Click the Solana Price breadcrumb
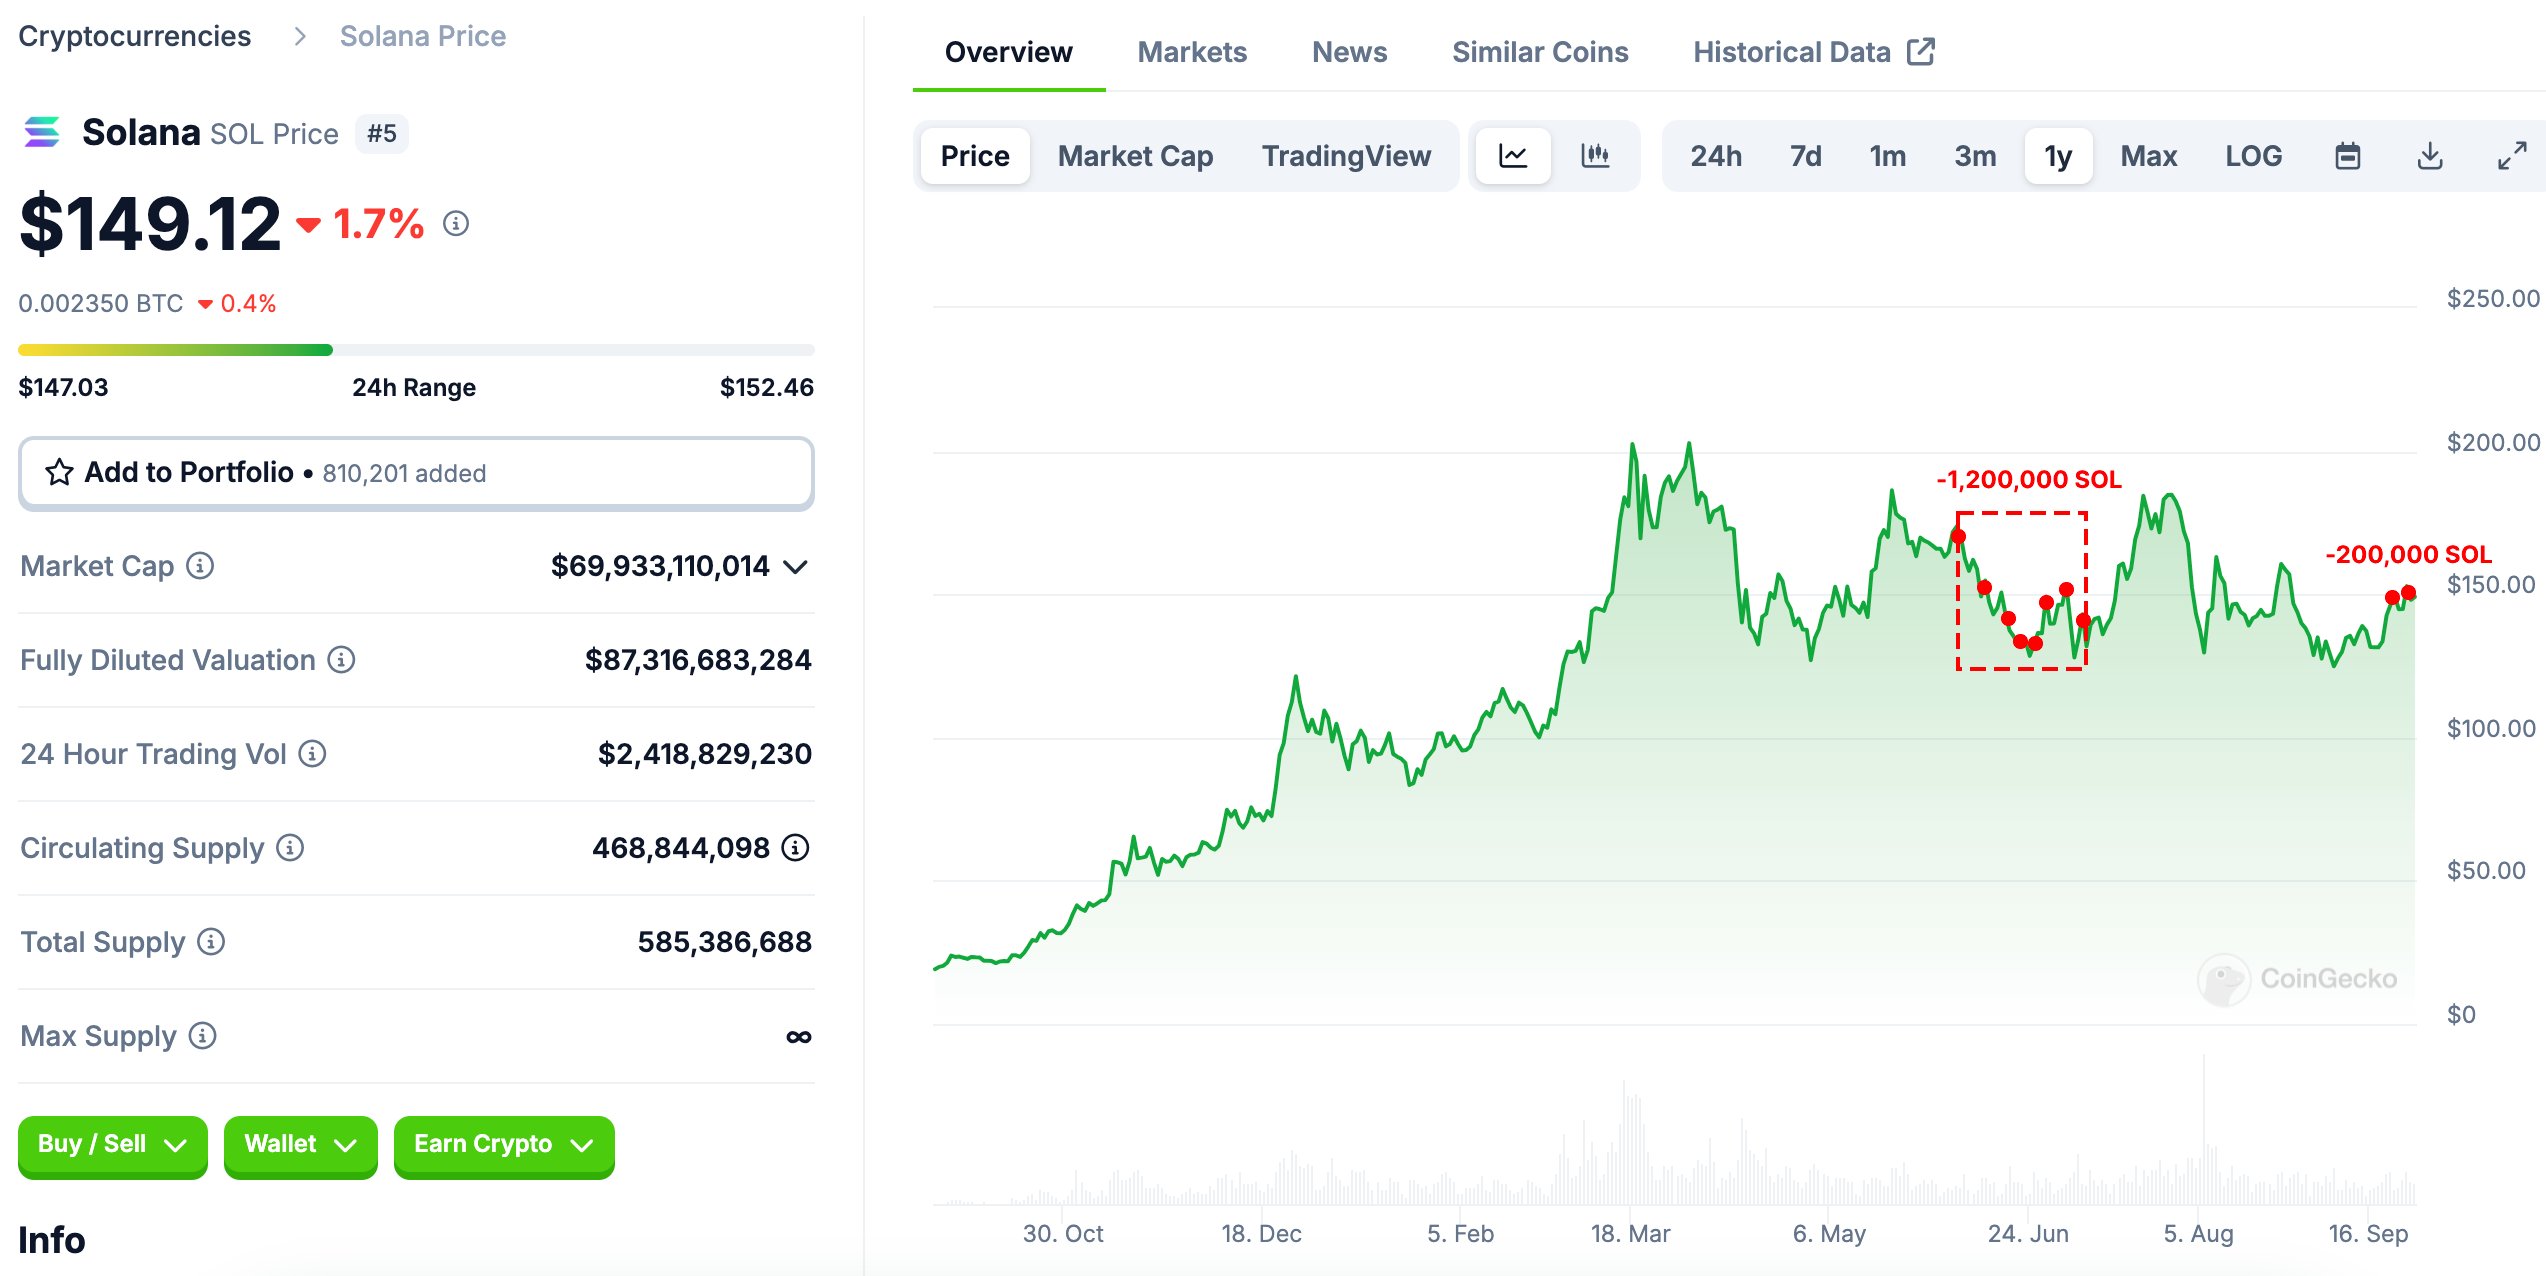This screenshot has width=2546, height=1276. (x=423, y=36)
